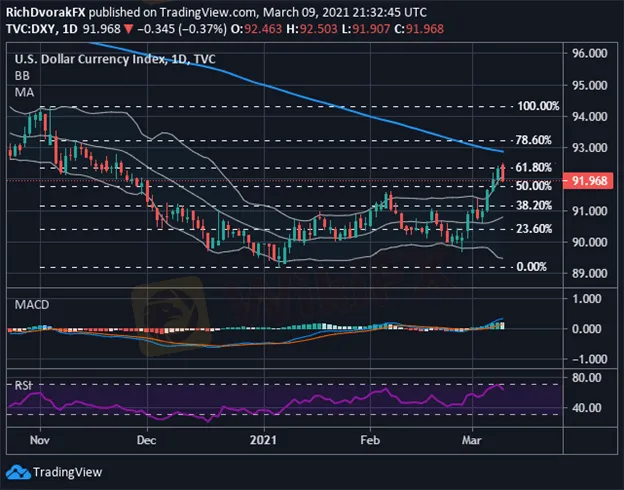Click the Dec label on the time axis
The image size is (624, 490).
click(146, 438)
